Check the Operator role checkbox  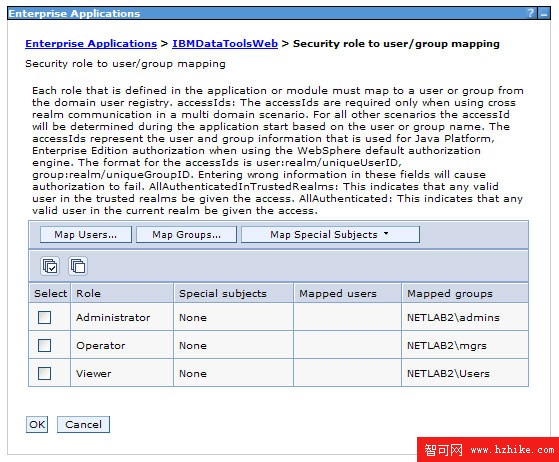point(45,345)
